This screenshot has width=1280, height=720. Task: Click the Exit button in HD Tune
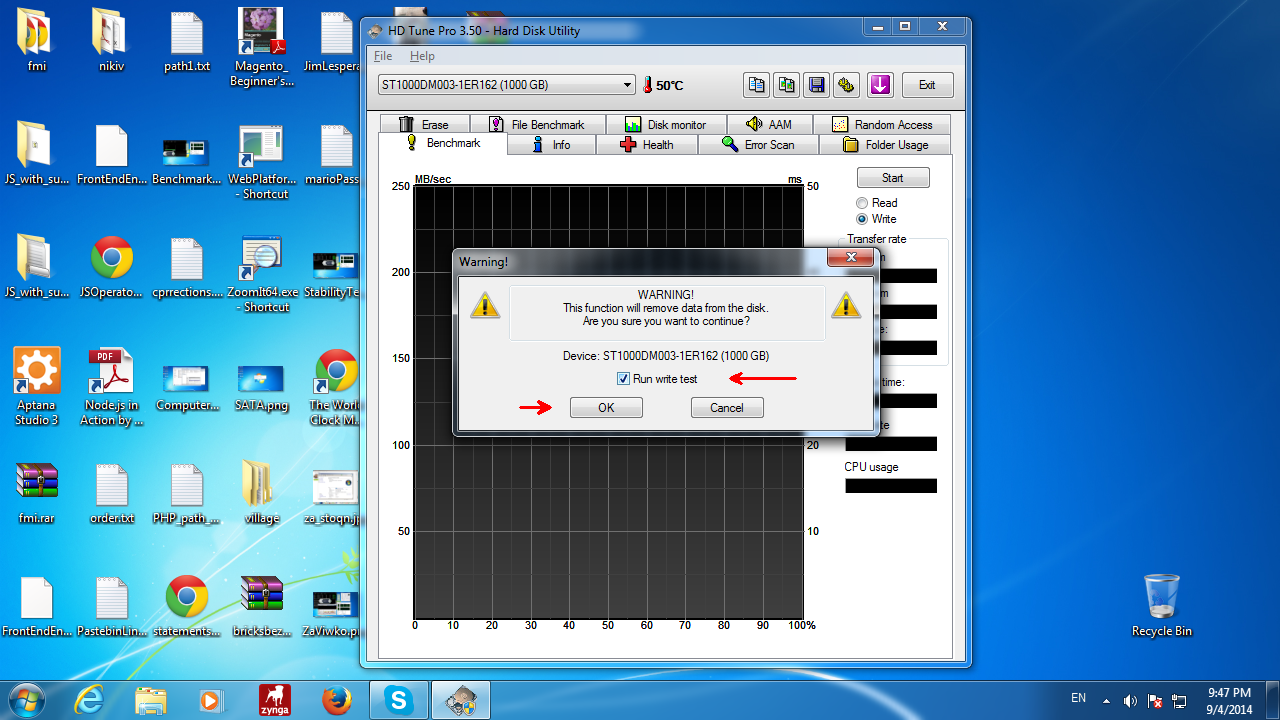pos(927,85)
